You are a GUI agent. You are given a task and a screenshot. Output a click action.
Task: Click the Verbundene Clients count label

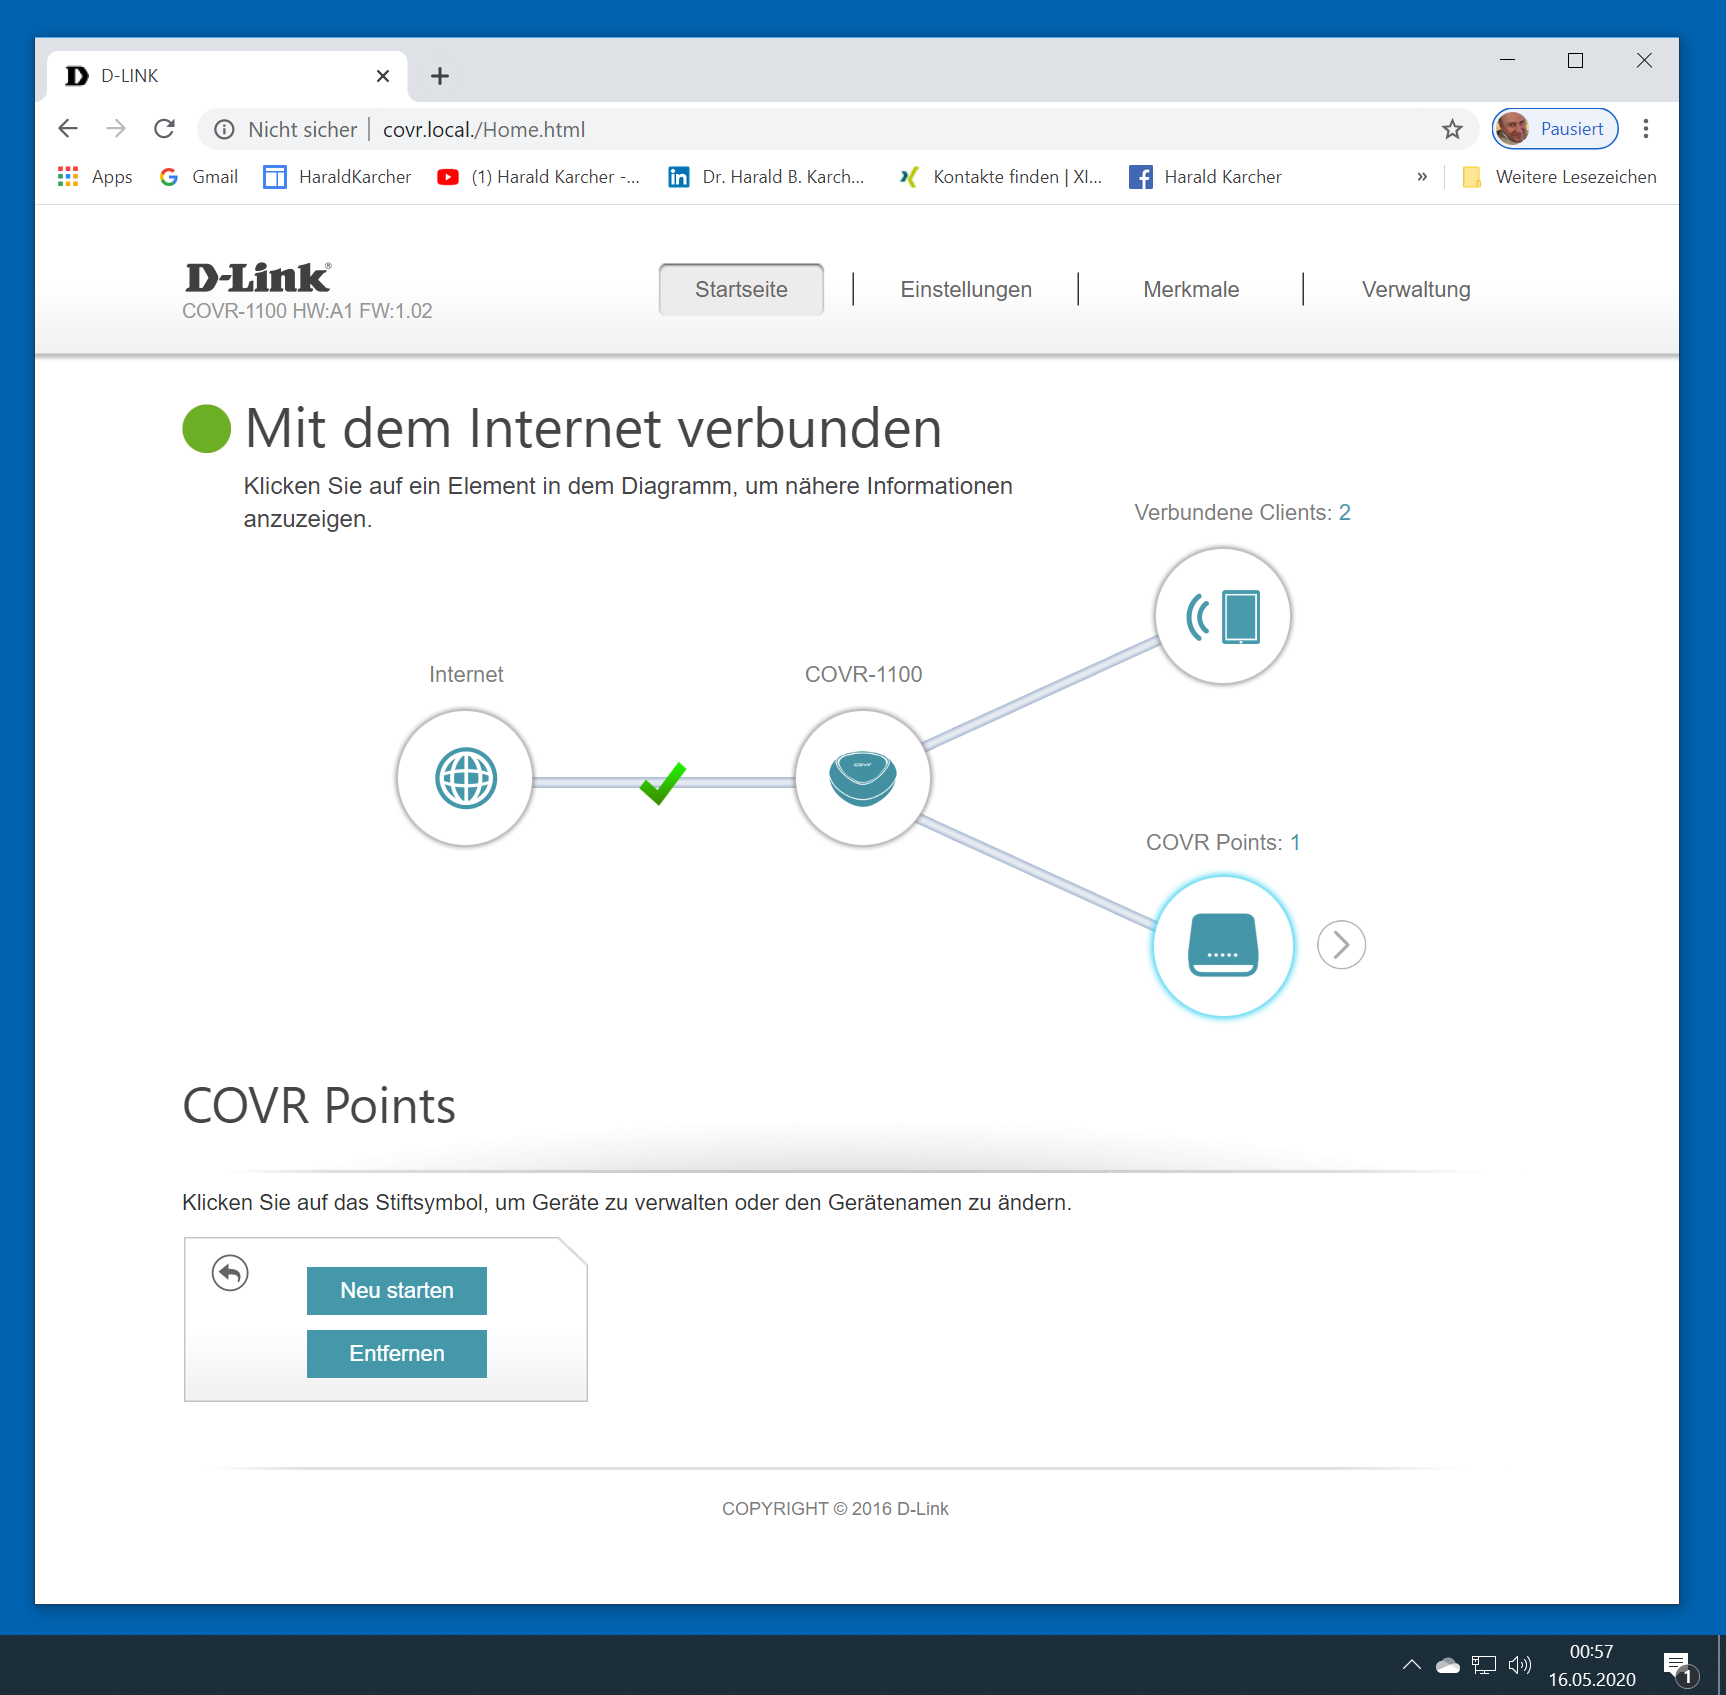pyautogui.click(x=1242, y=513)
